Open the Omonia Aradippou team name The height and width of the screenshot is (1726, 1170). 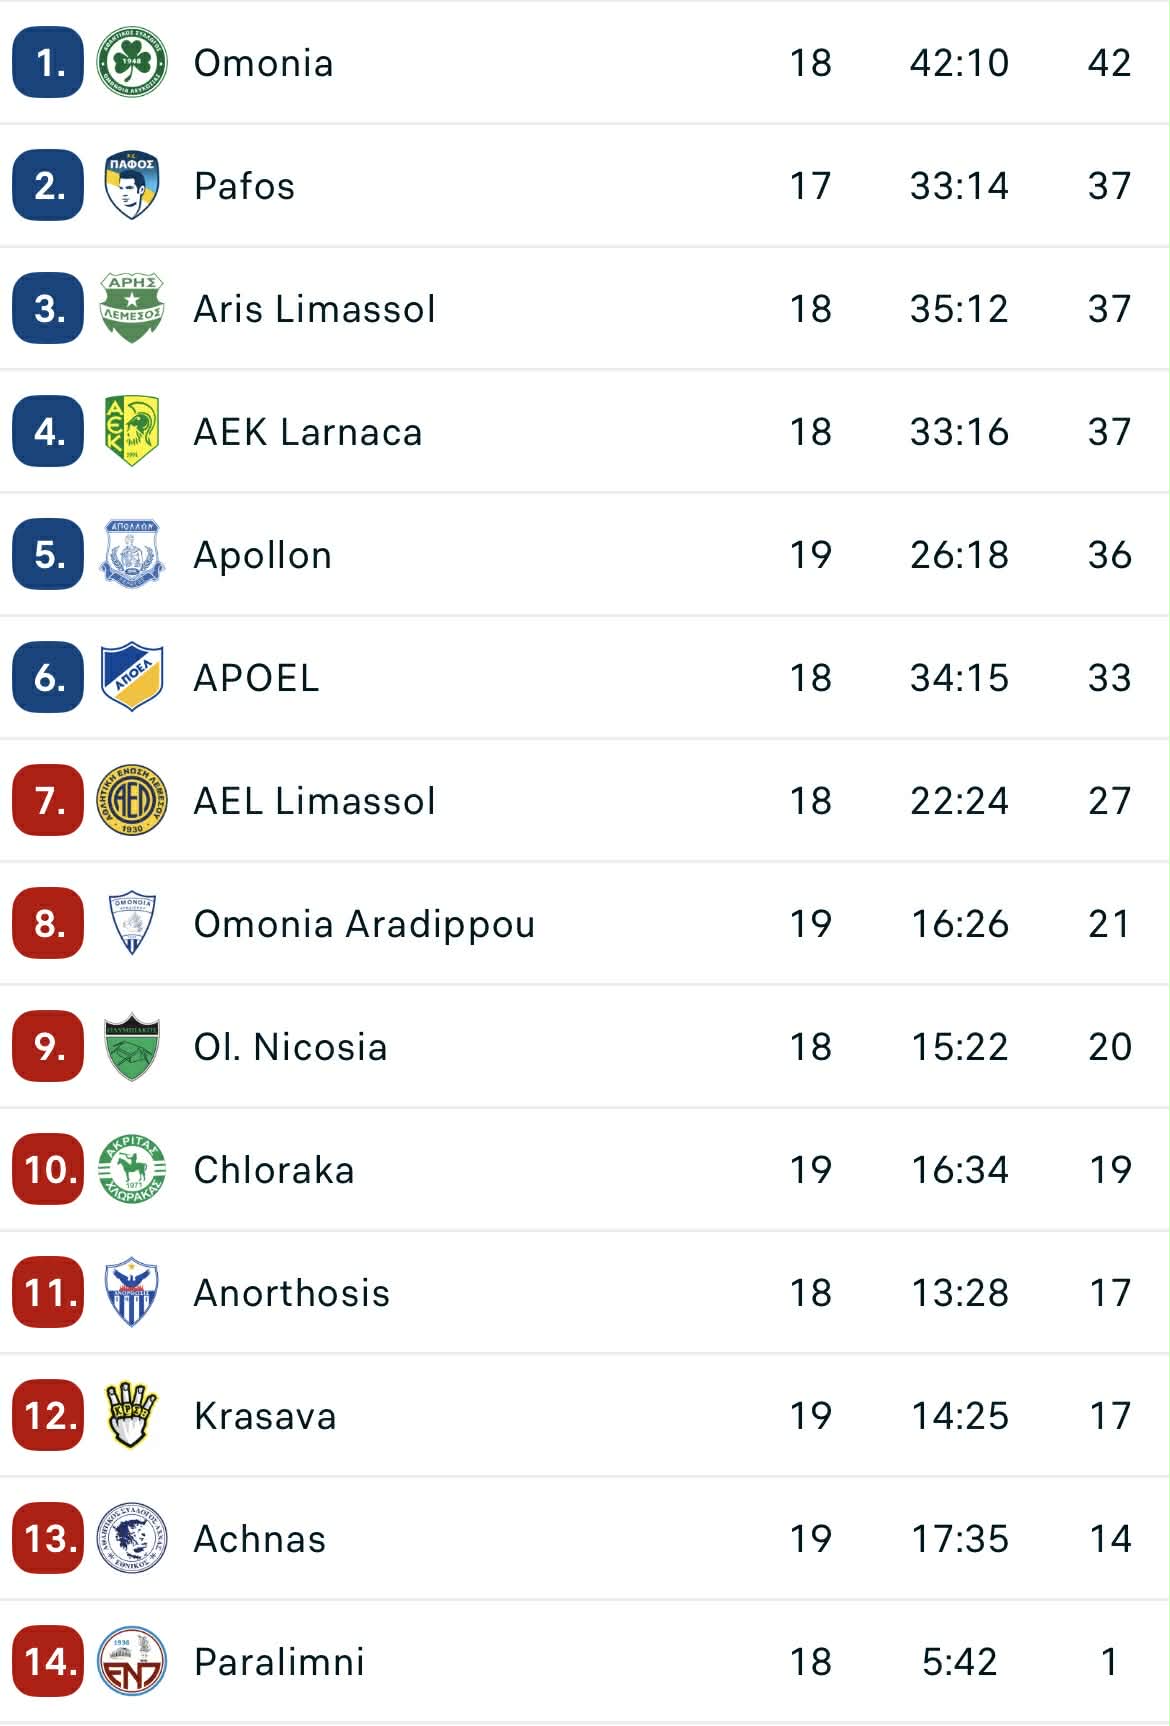point(364,924)
